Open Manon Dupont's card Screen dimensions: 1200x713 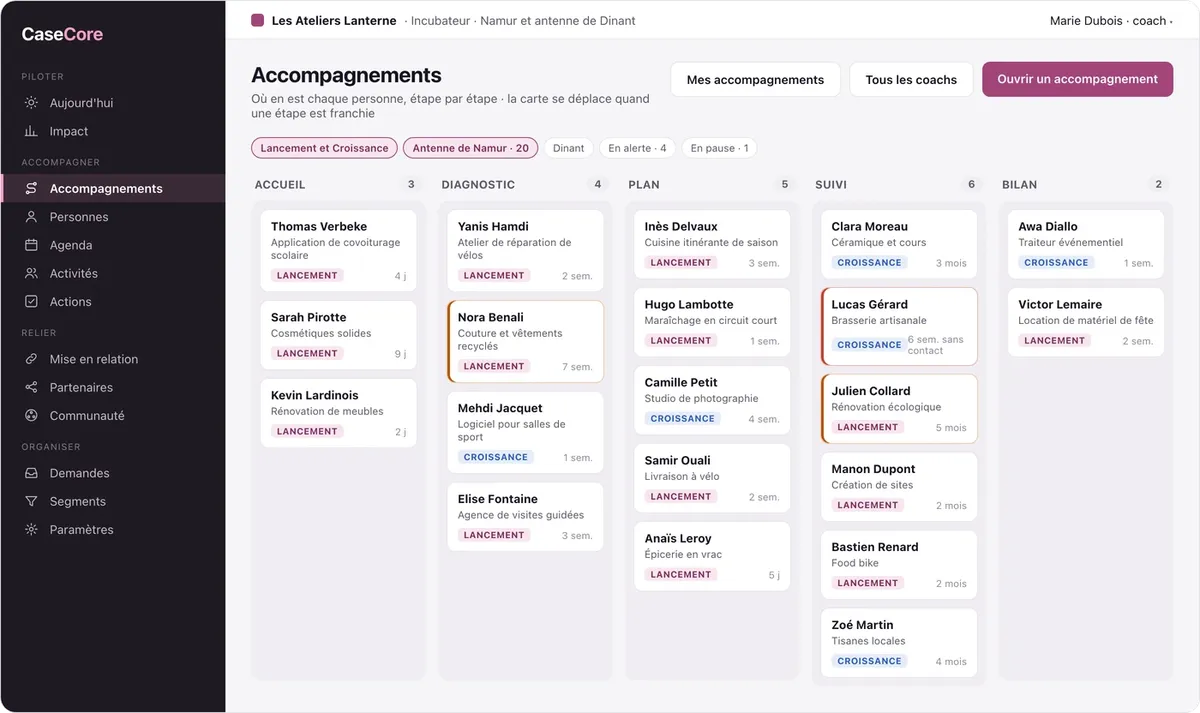(x=899, y=487)
